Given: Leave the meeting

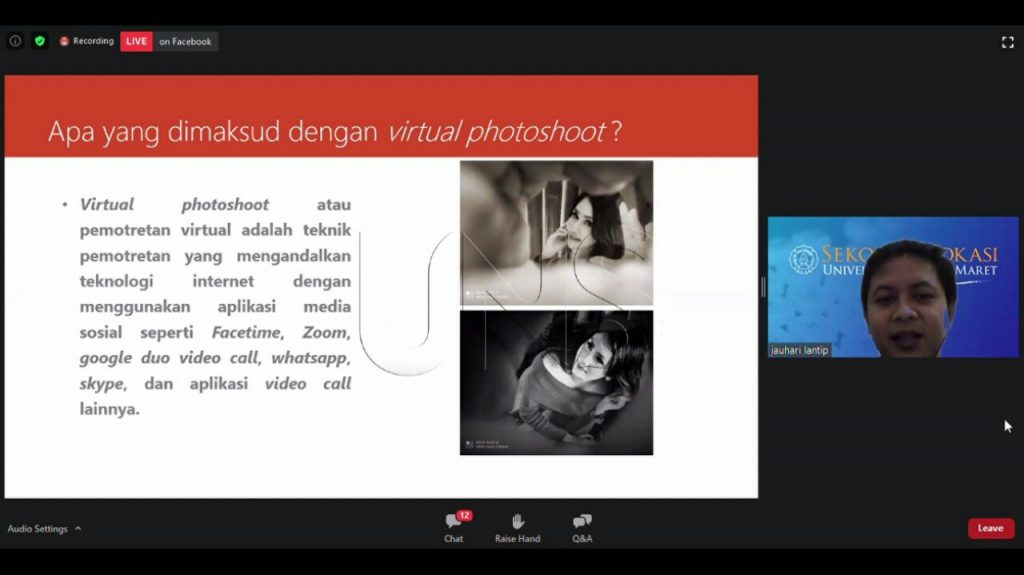Looking at the screenshot, I should click(991, 528).
